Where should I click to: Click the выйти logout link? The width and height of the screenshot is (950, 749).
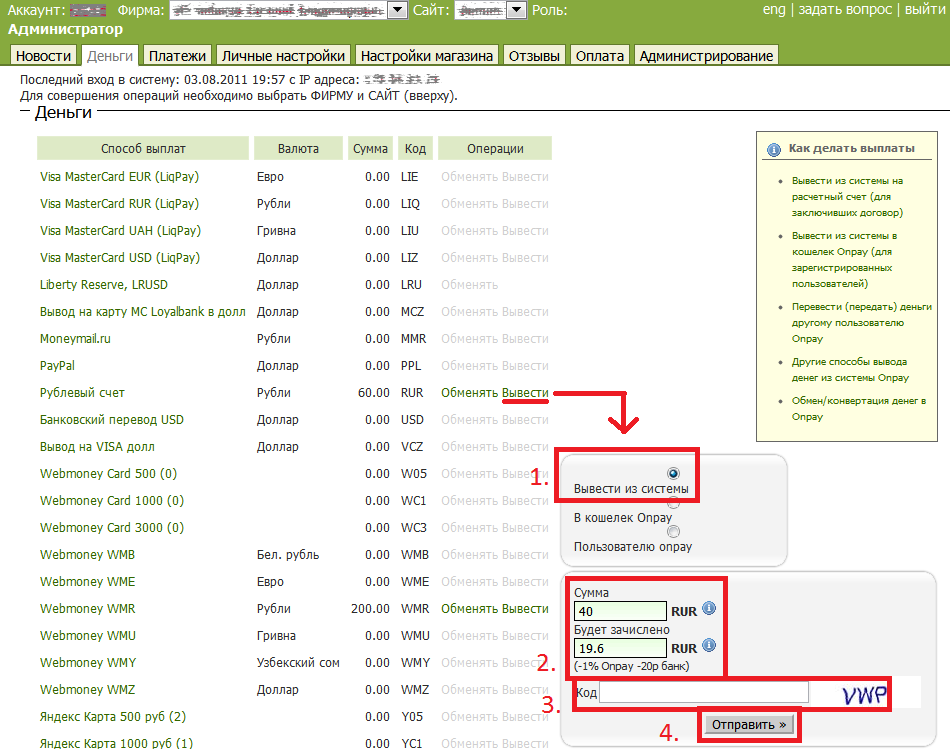pos(925,10)
